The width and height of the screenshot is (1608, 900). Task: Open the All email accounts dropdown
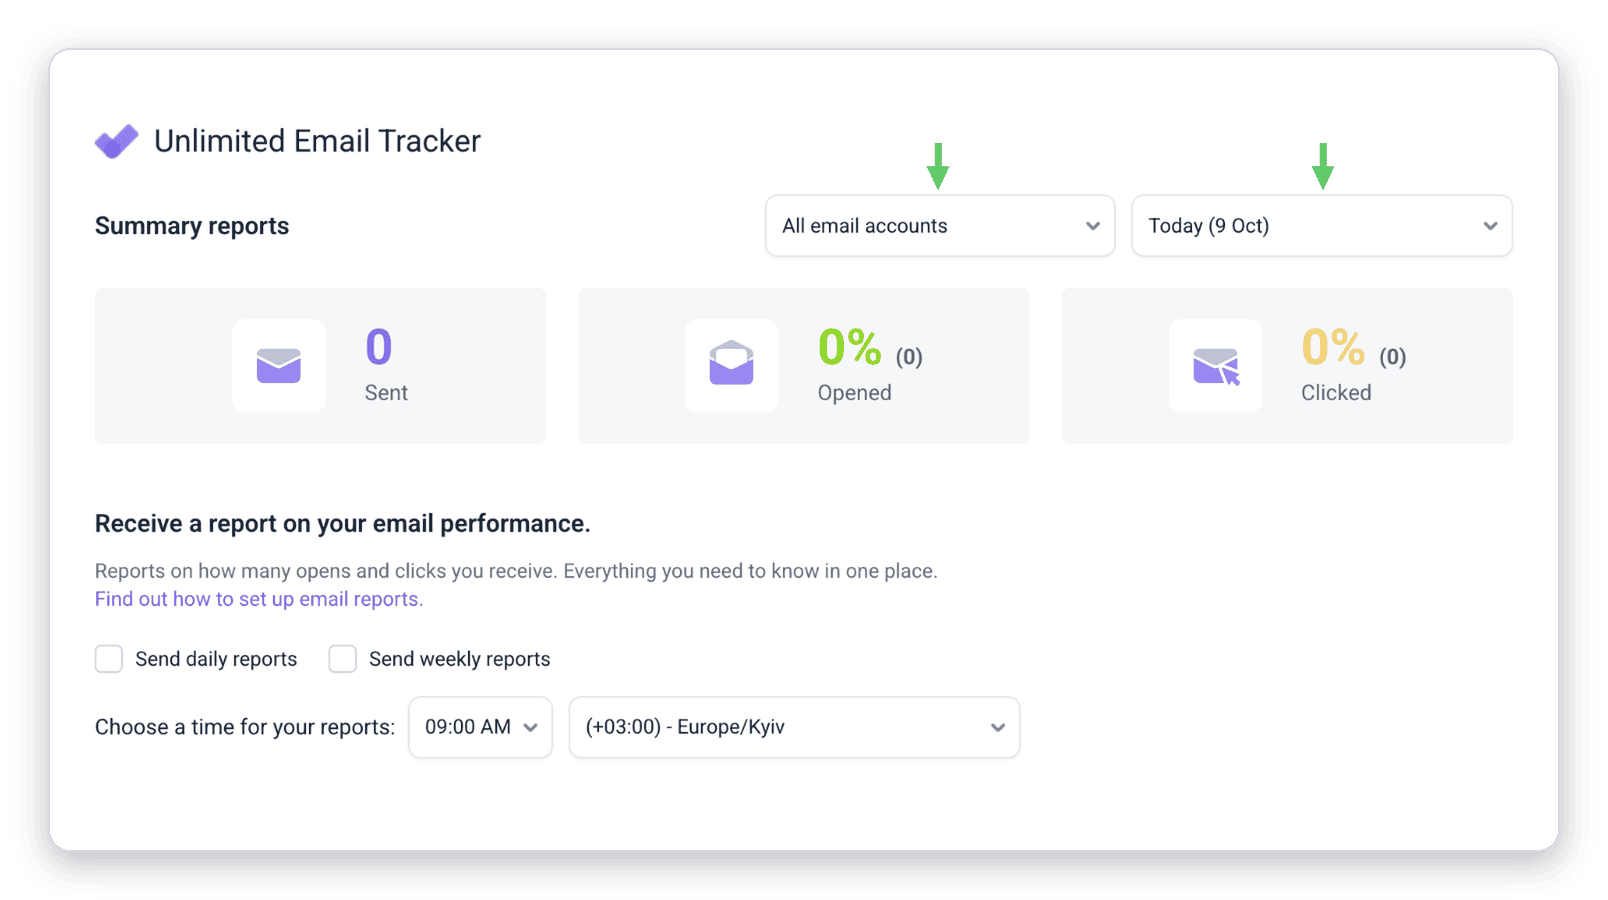[940, 226]
